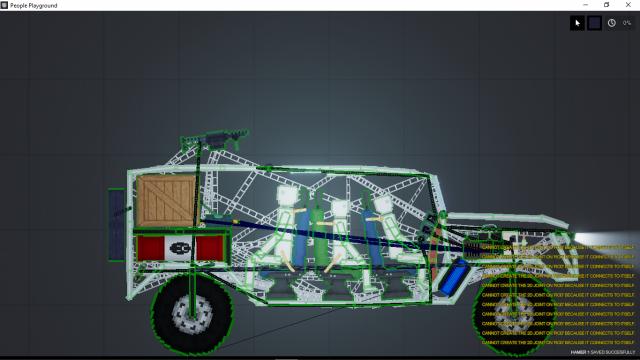The image size is (640, 360).
Task: Select the dark metal plate behind the crate
Action: pyautogui.click(x=117, y=224)
